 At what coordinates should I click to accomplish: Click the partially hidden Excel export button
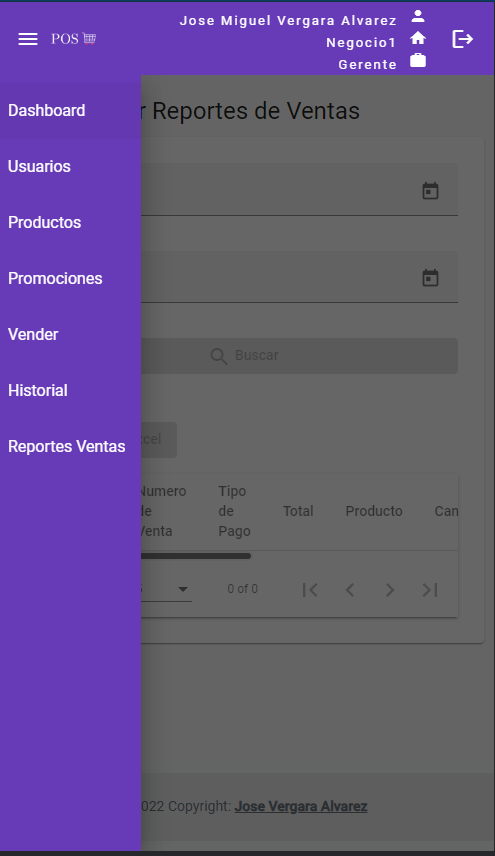(x=159, y=439)
